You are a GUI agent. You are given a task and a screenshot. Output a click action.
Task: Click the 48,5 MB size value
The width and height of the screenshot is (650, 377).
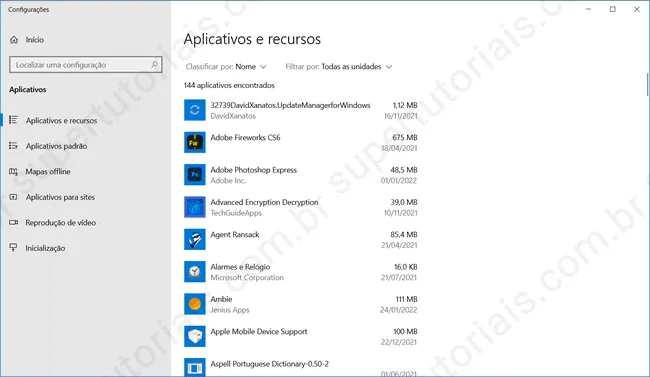[404, 170]
